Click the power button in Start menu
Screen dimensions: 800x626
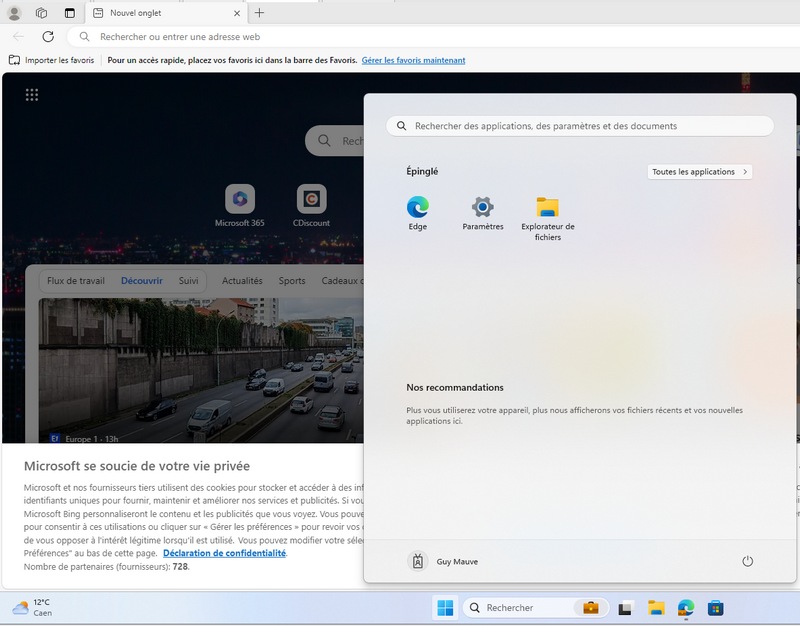pyautogui.click(x=747, y=561)
